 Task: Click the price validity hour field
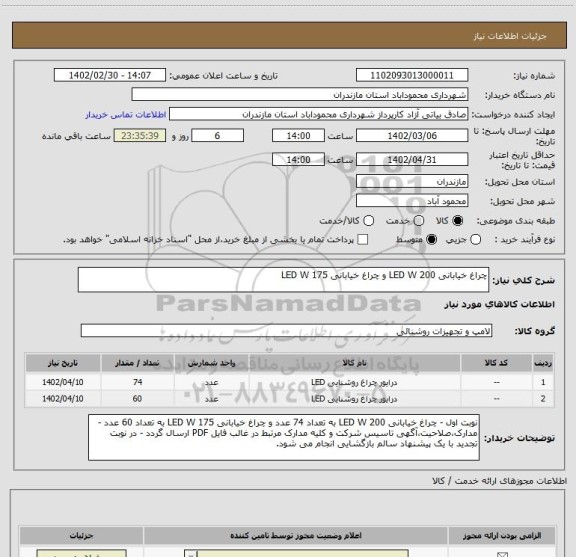tap(298, 159)
